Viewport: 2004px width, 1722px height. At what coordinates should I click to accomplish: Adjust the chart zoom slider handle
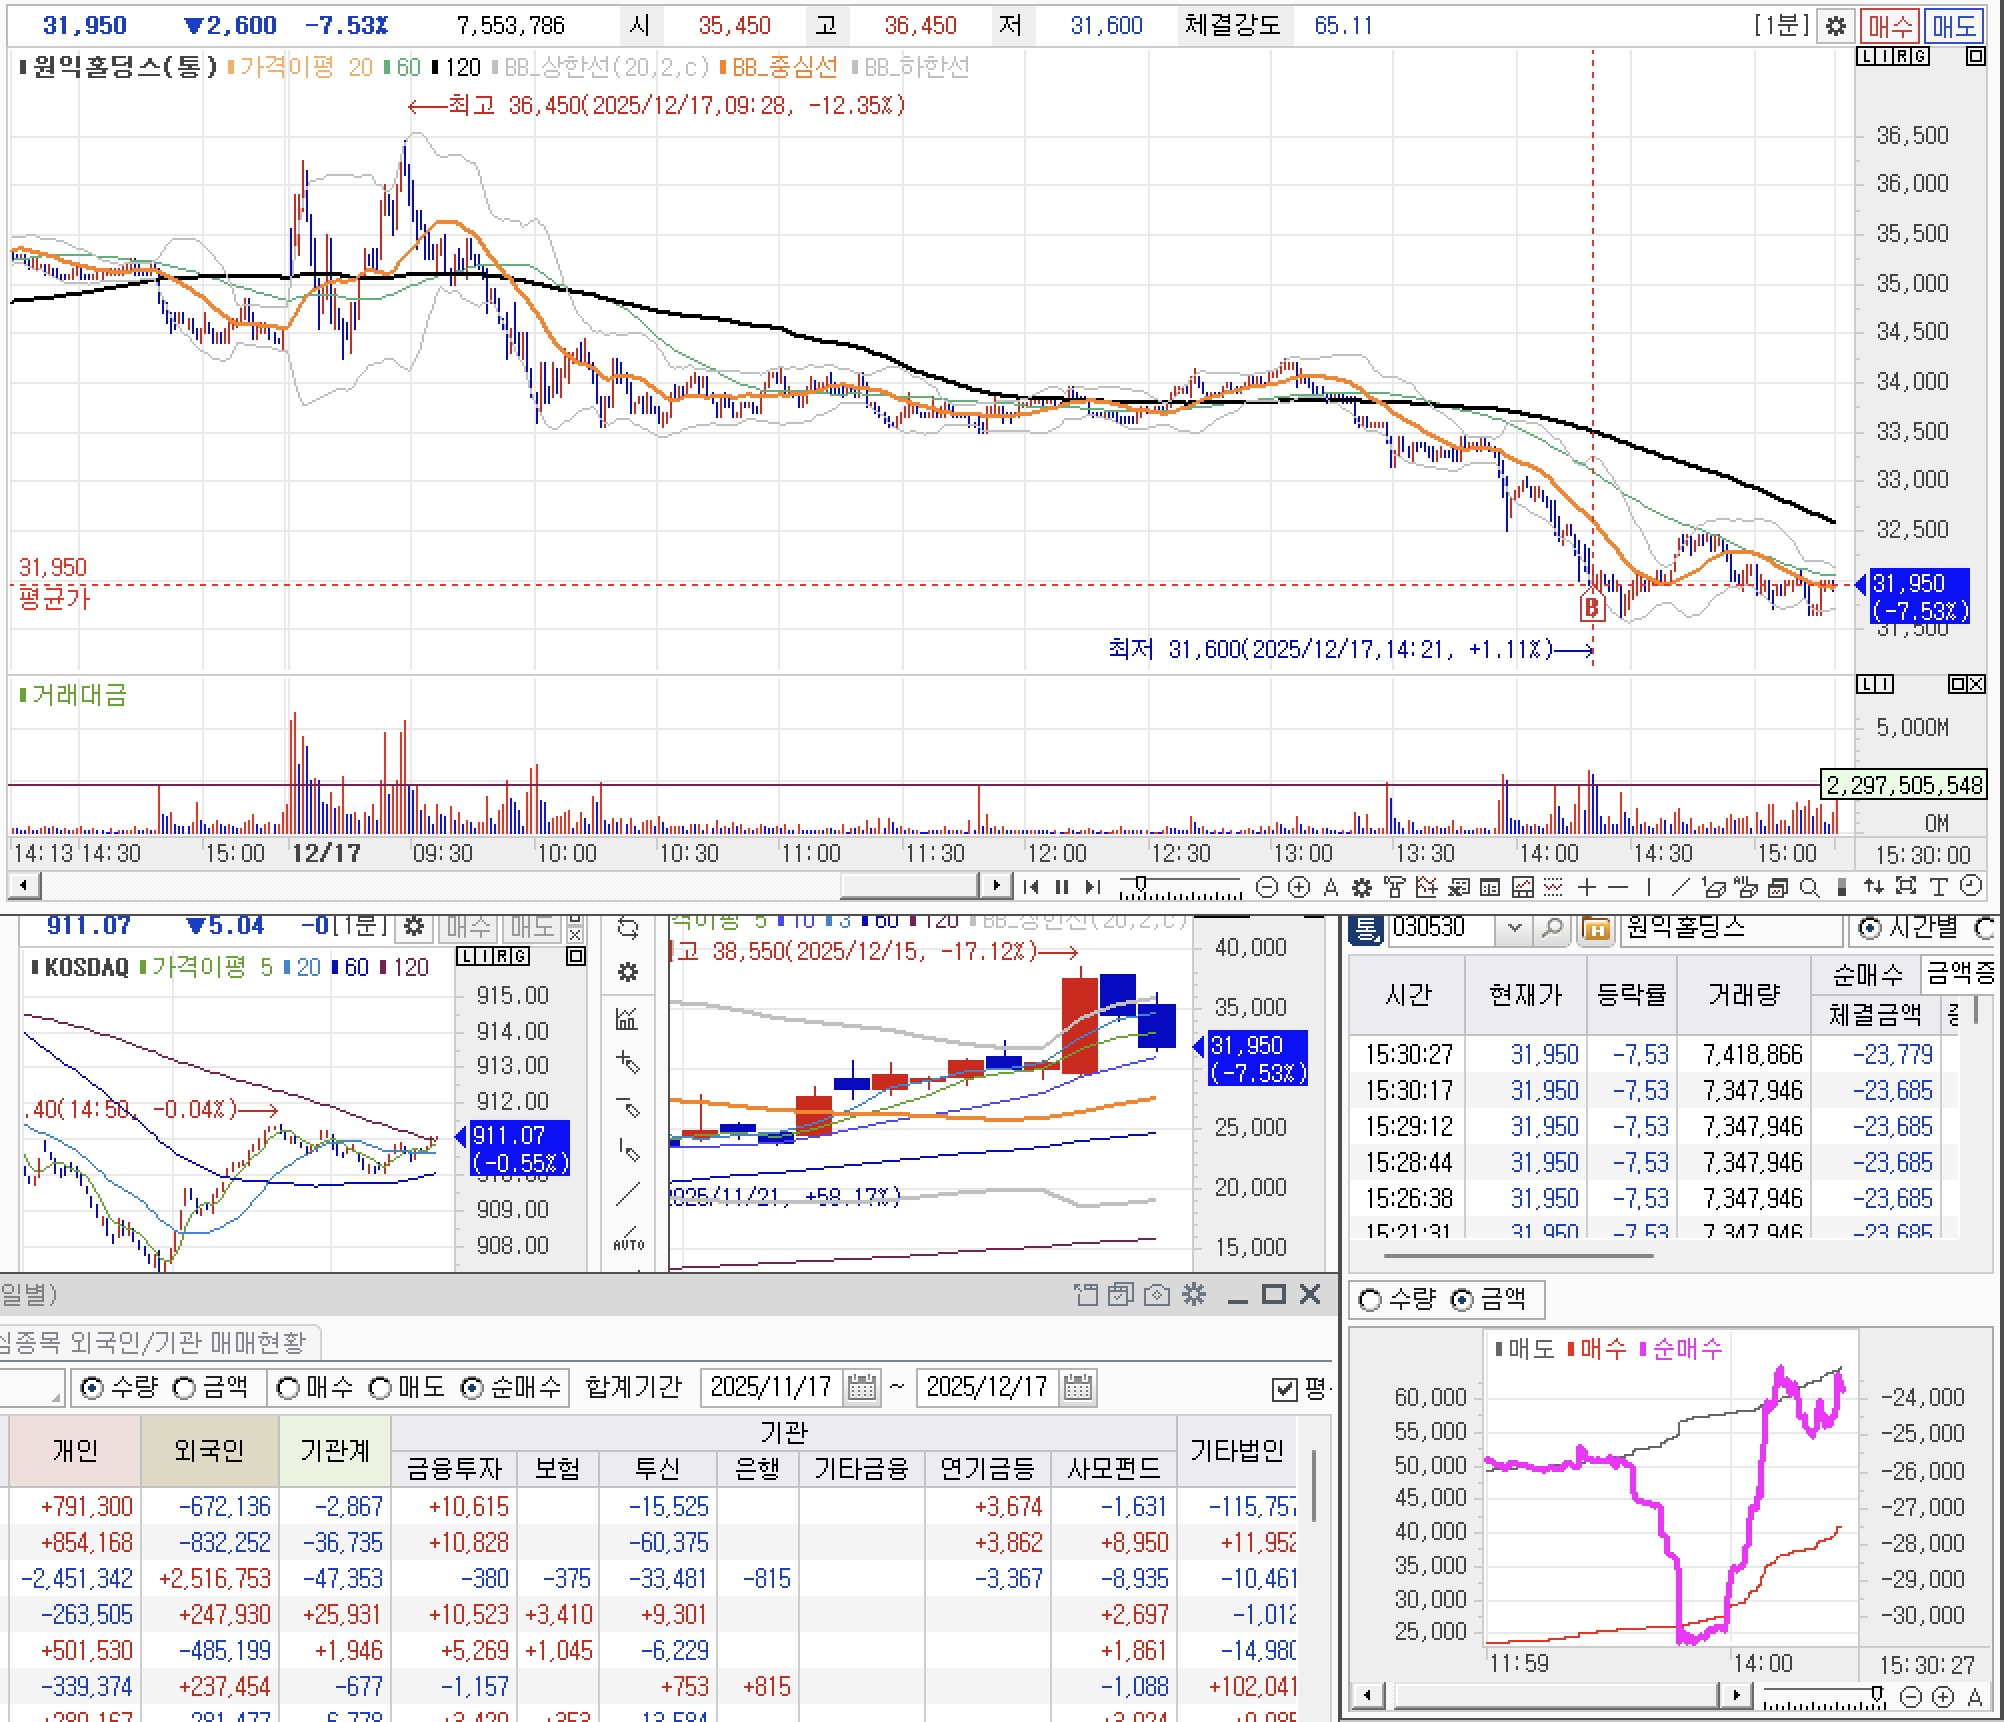click(1139, 884)
